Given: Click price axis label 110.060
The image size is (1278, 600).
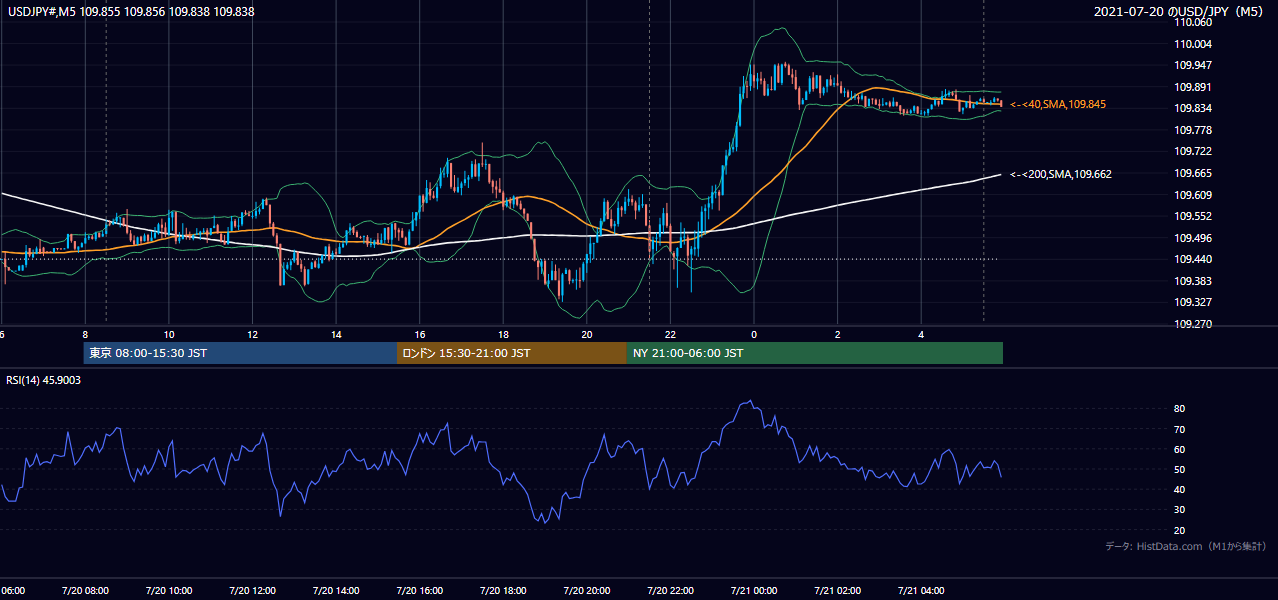Looking at the screenshot, I should [1194, 22].
